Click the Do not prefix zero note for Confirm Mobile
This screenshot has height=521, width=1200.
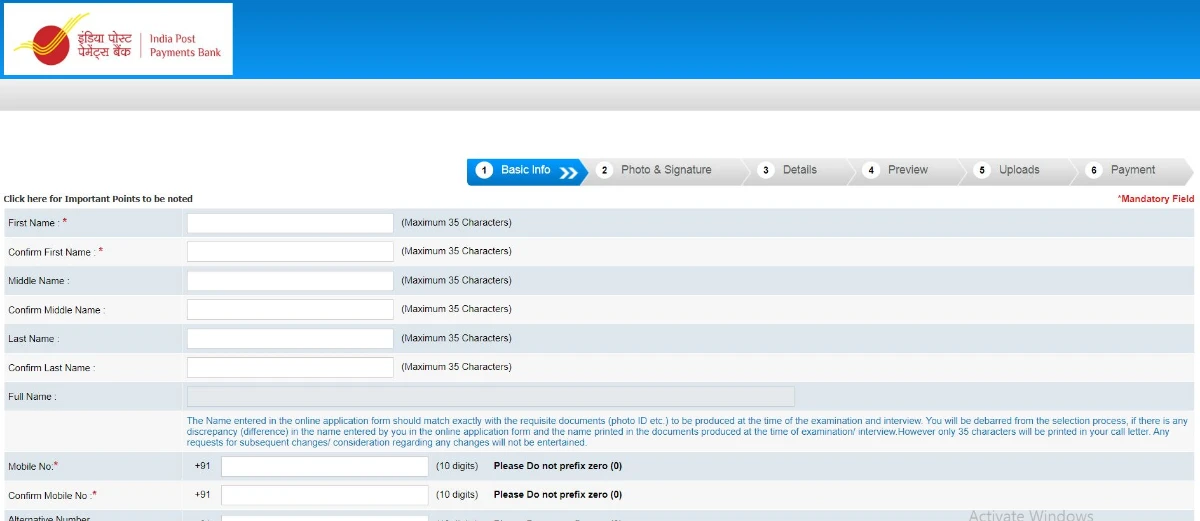[x=558, y=495]
